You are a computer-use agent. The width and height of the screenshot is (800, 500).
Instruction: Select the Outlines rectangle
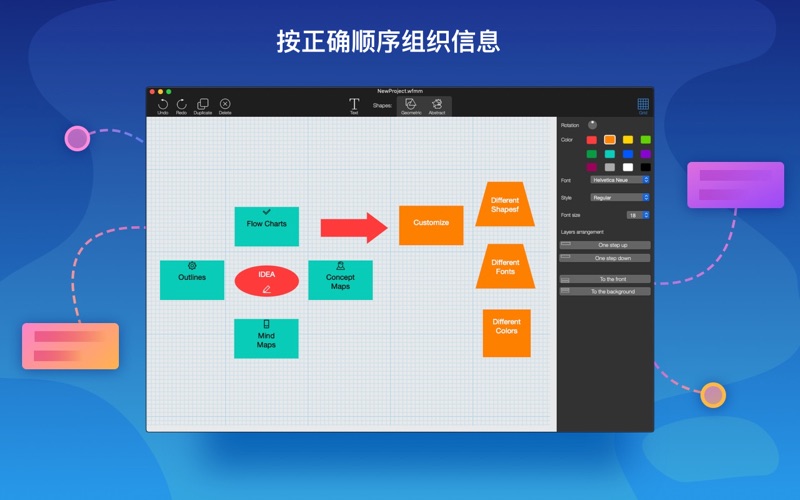[192, 280]
